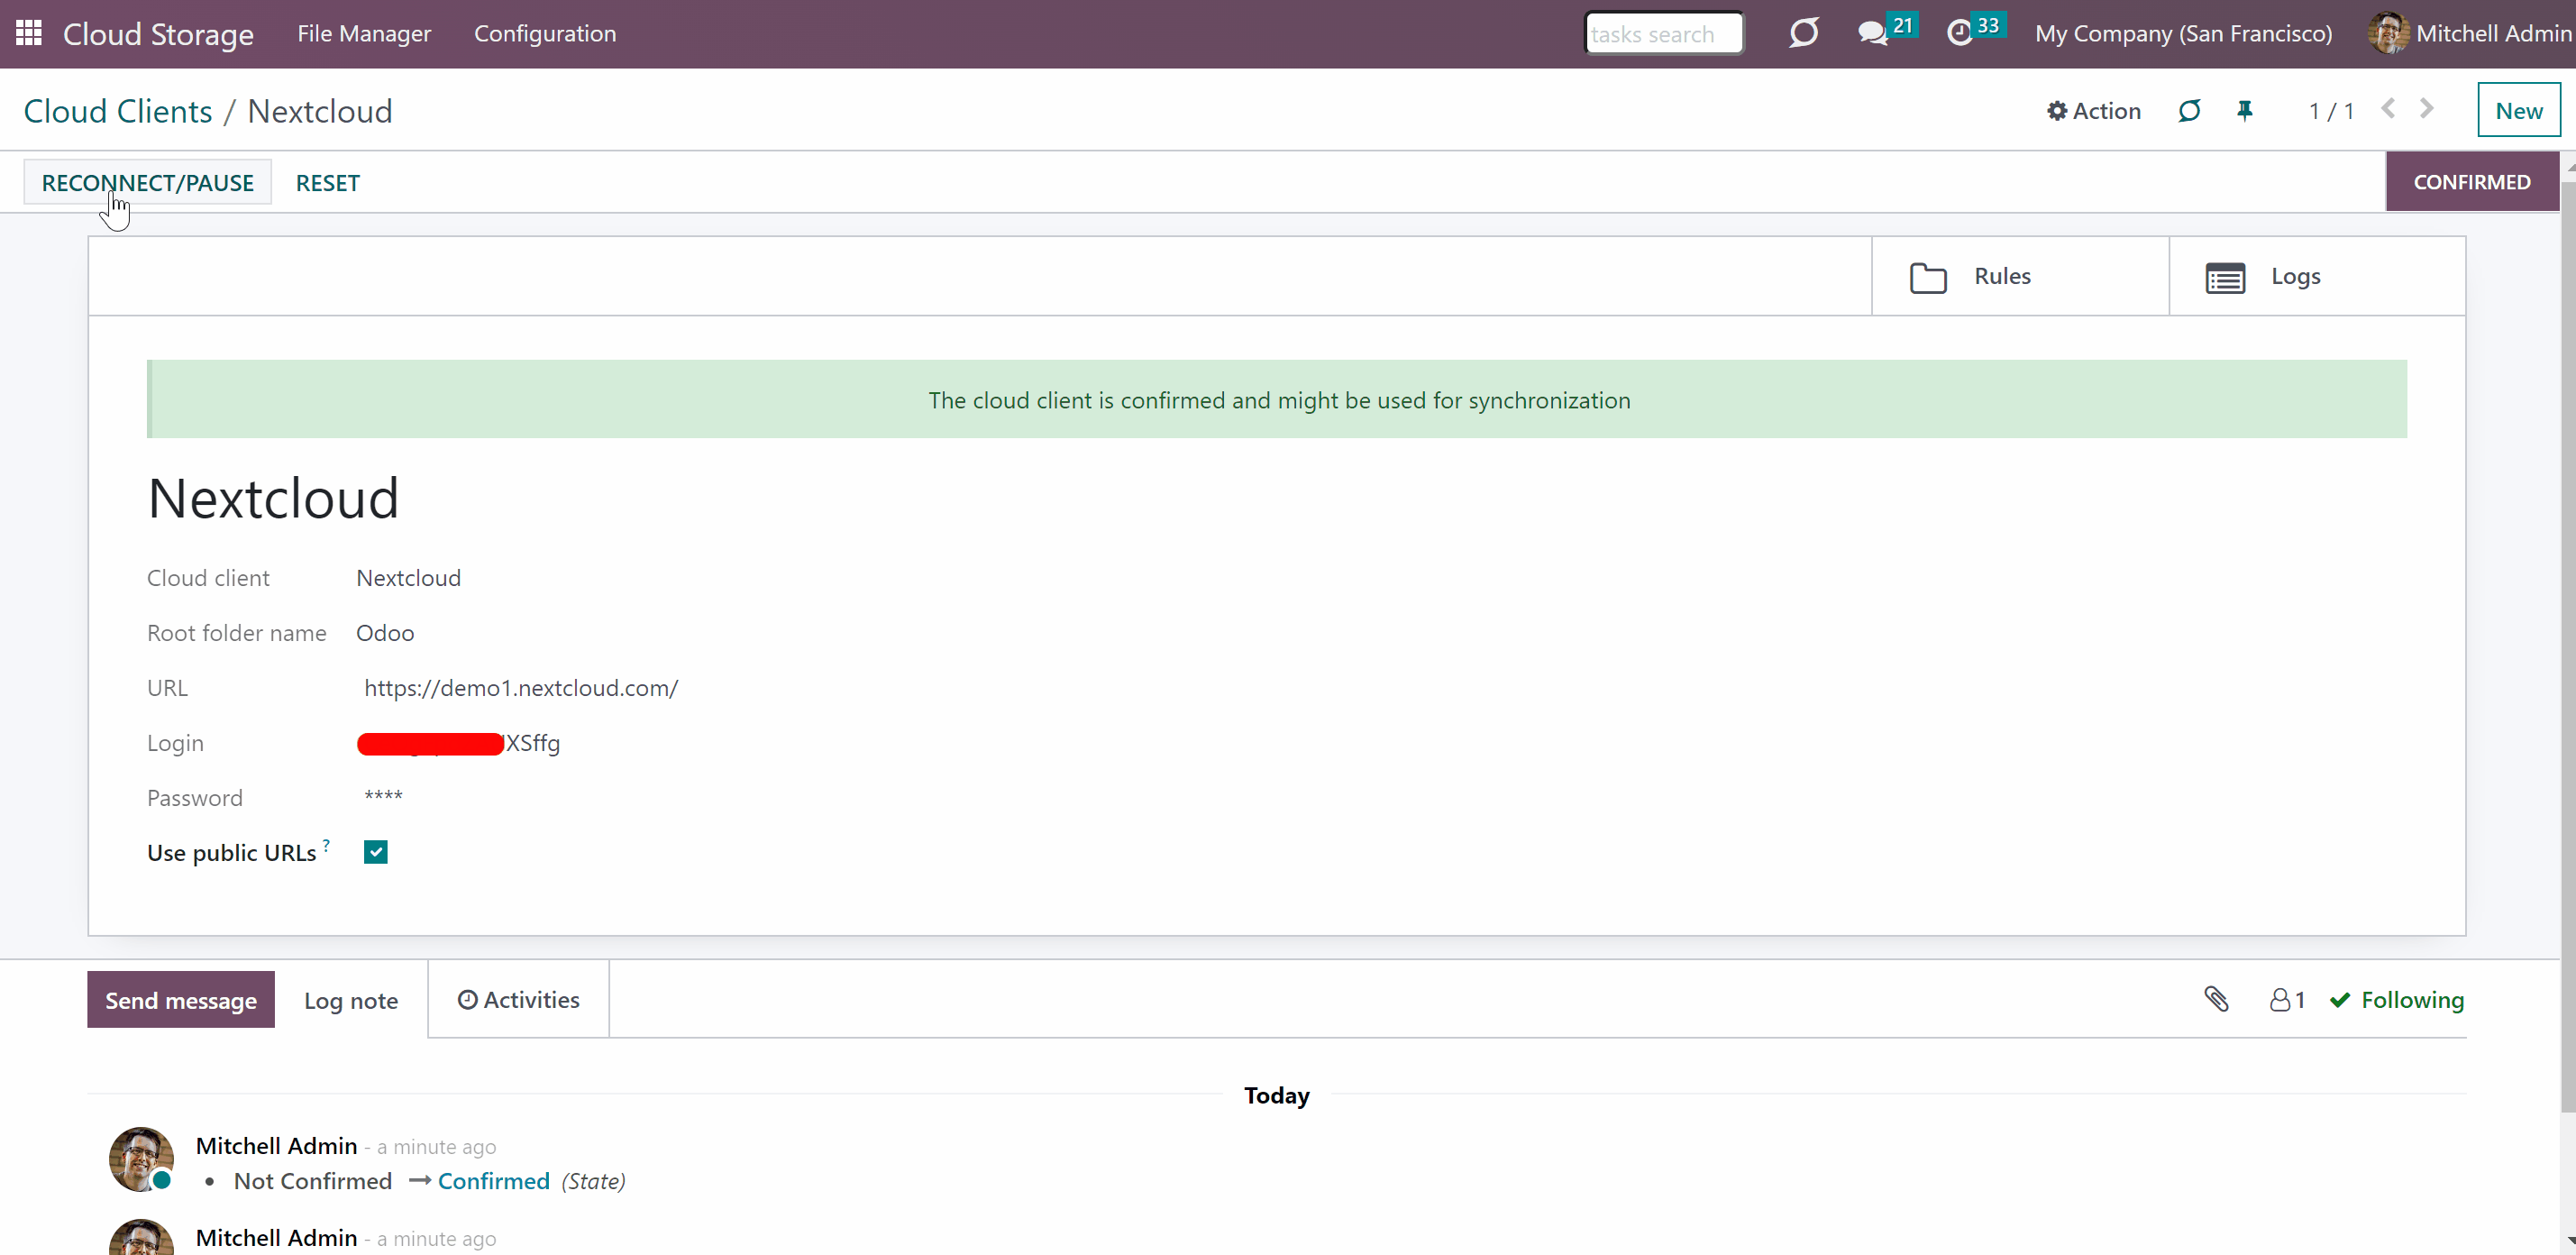Click the CONFIRMED status indicator
2576x1255 pixels.
click(x=2472, y=182)
